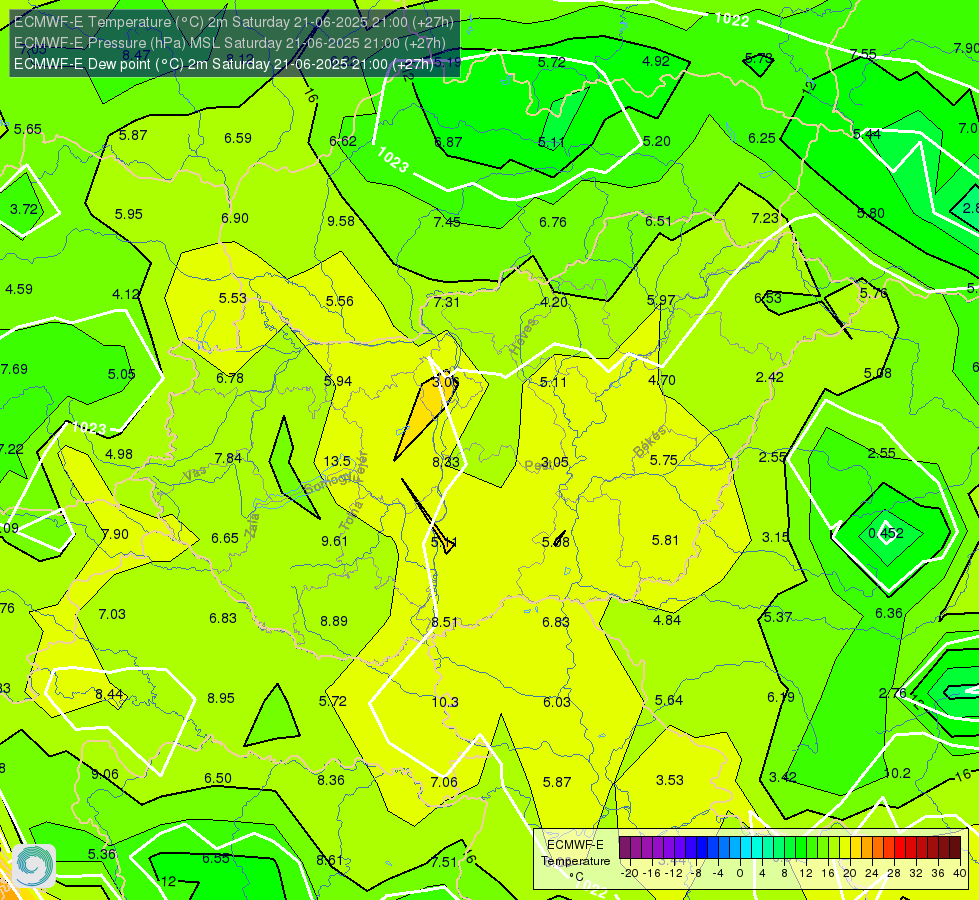Click the dew point value 8.44
Screen dimensions: 979x900
[x=109, y=695]
